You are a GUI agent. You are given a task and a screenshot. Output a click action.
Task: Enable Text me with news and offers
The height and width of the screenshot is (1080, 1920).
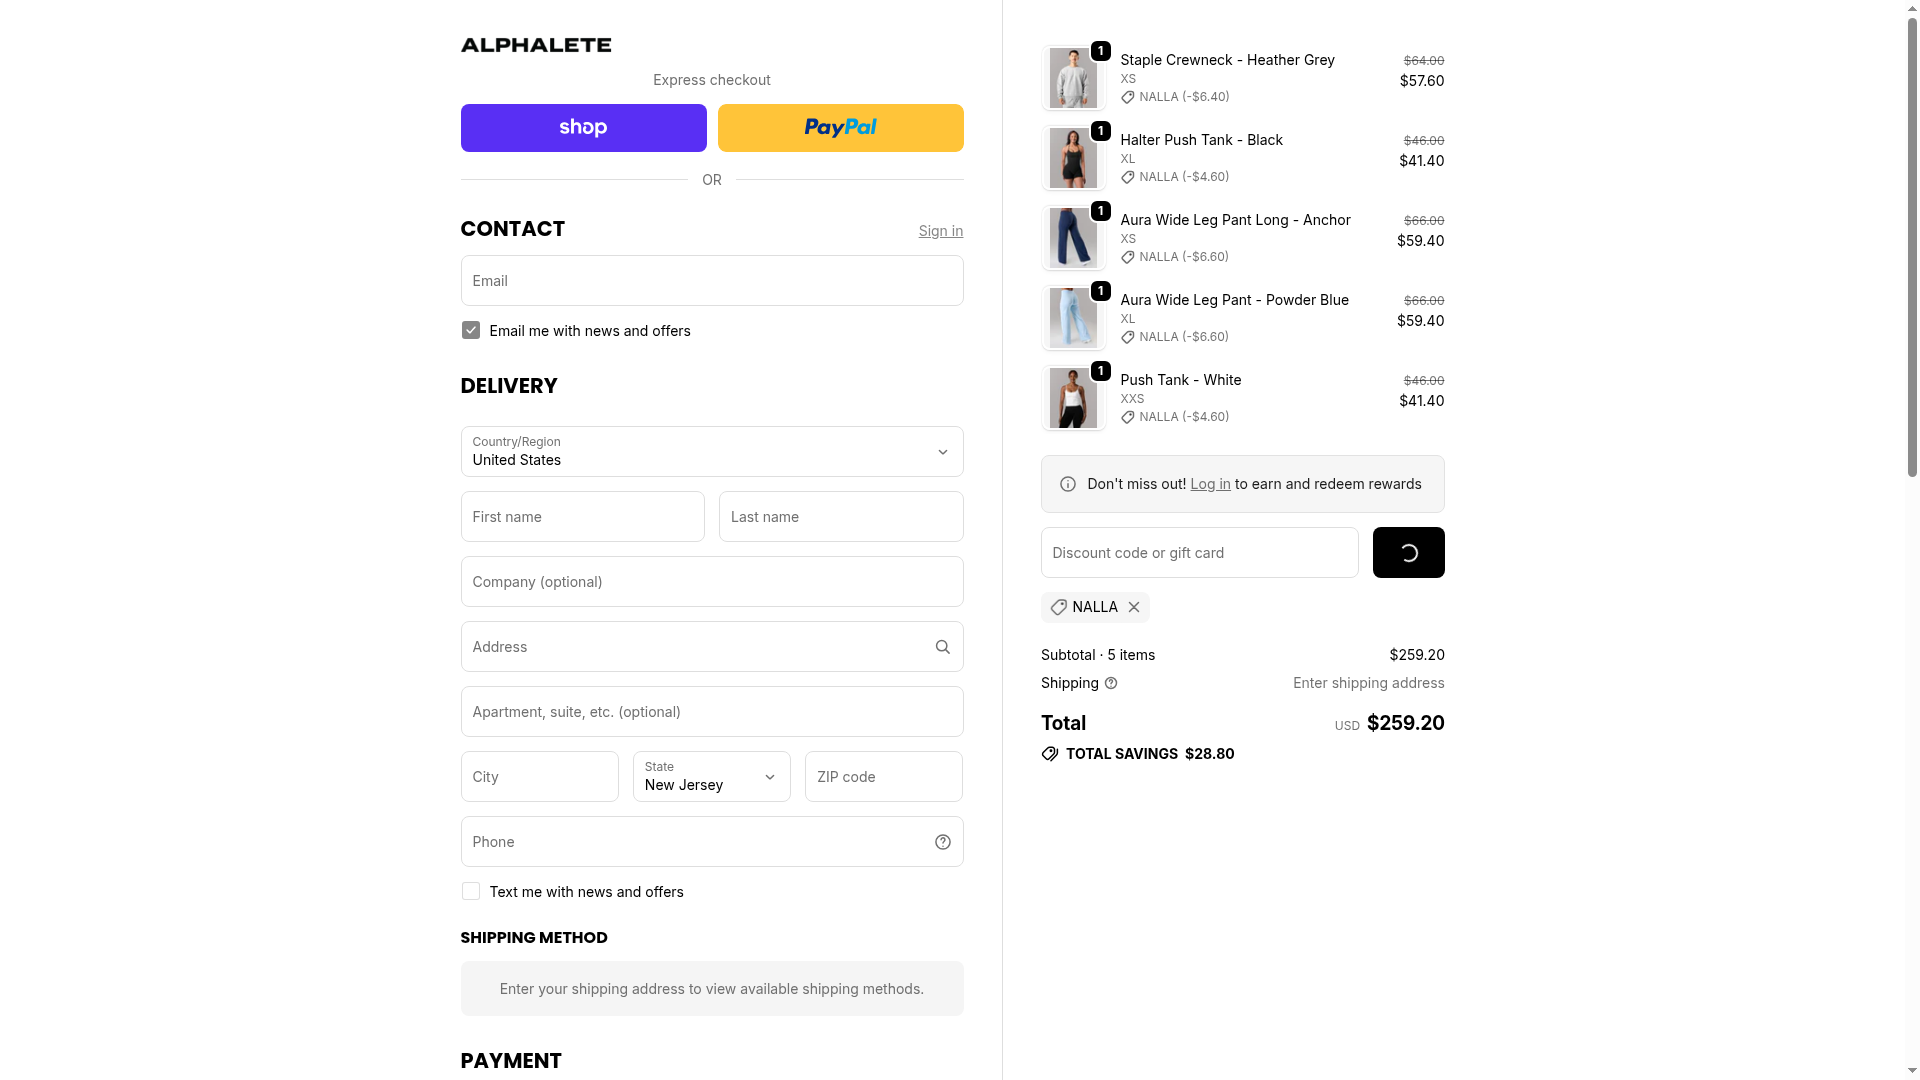(471, 892)
